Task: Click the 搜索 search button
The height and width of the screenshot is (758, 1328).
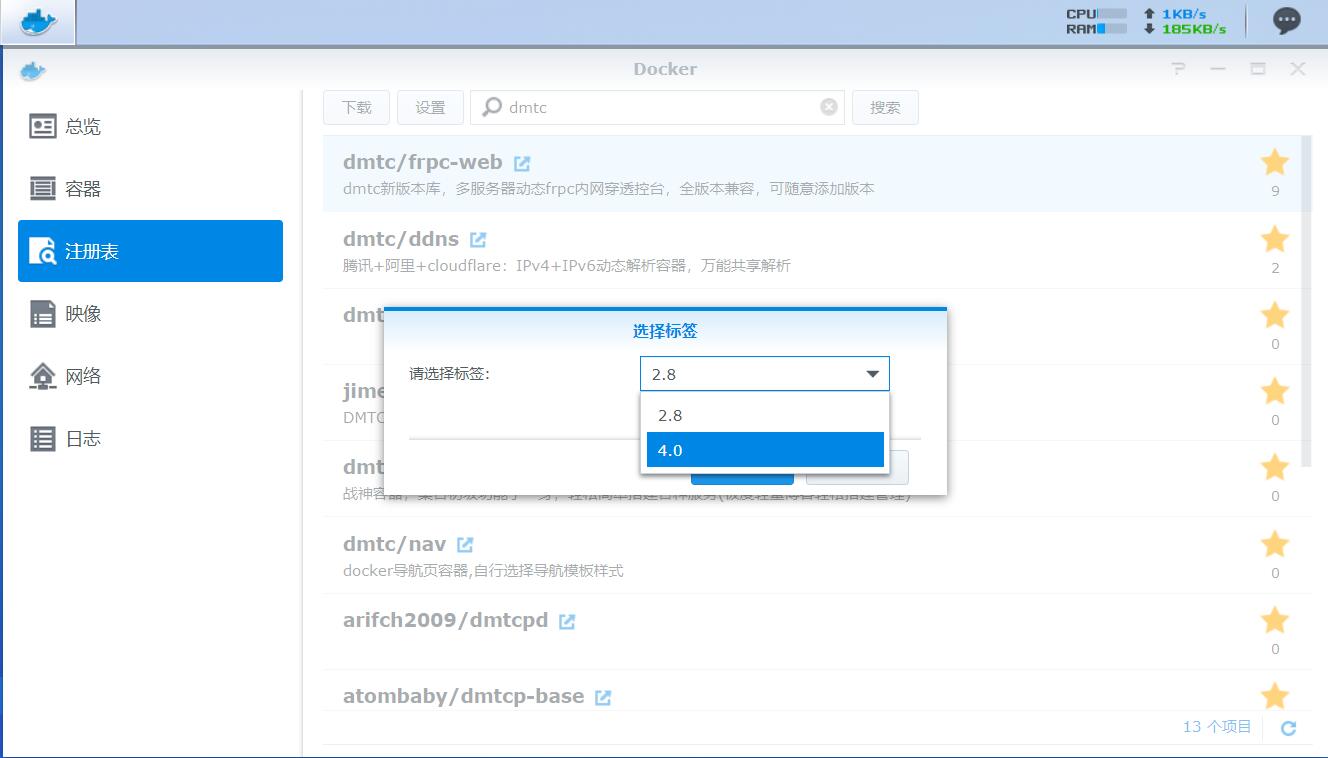Action: coord(885,107)
